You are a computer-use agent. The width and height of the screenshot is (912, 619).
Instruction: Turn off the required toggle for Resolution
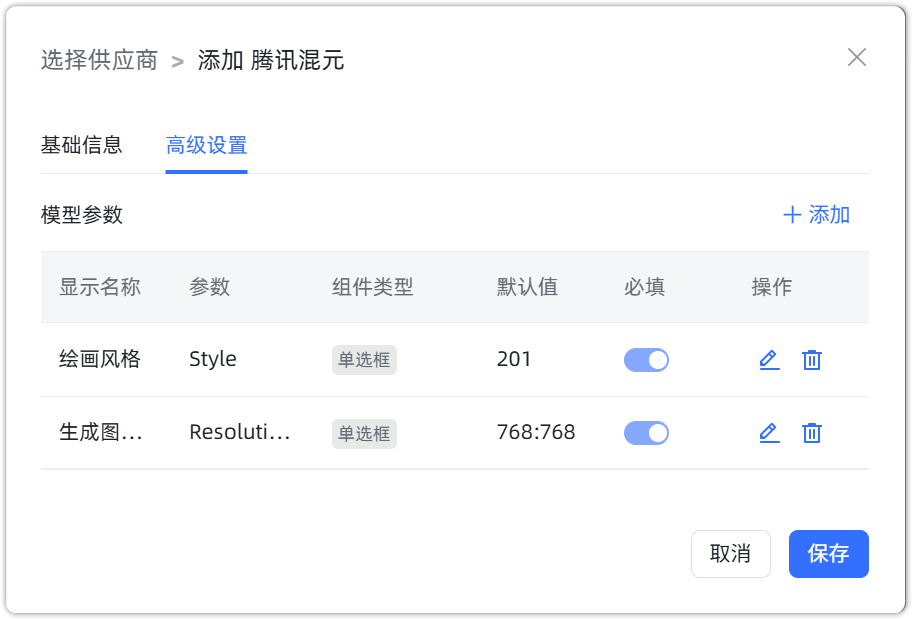click(646, 432)
